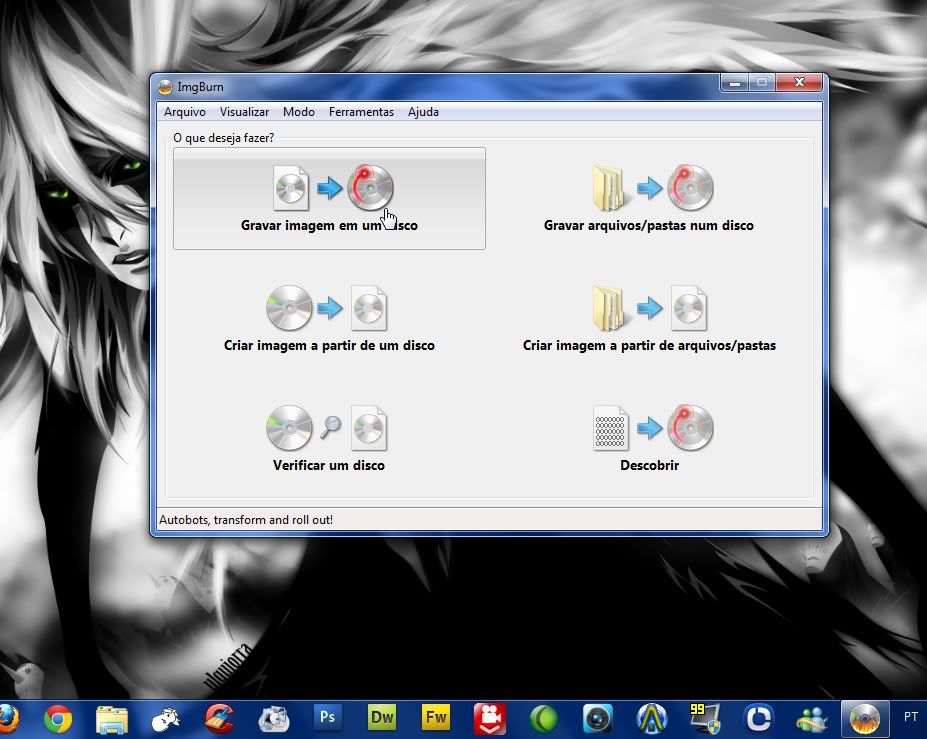Expand the Modo menu
Viewport: 927px width, 739px height.
point(298,112)
